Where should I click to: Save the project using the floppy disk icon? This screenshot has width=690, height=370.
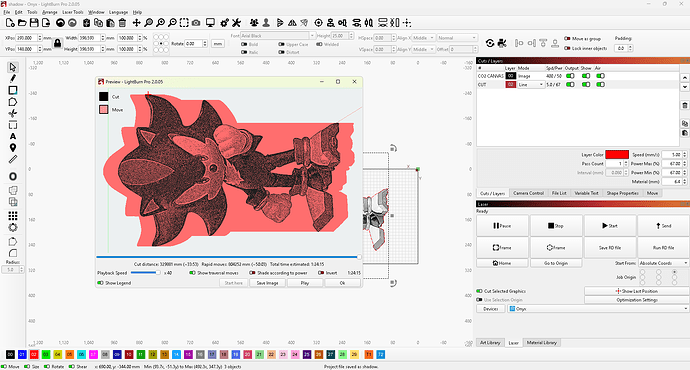click(34, 23)
